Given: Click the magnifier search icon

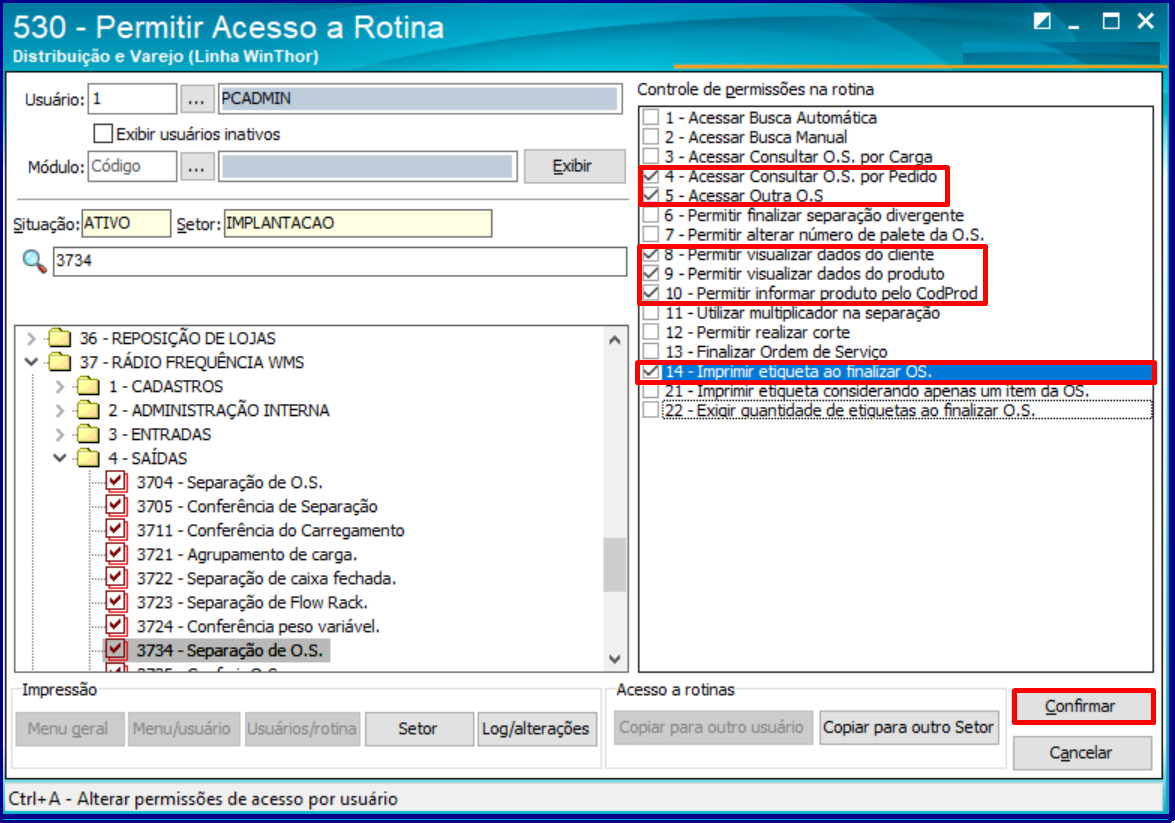Looking at the screenshot, I should 34,262.
